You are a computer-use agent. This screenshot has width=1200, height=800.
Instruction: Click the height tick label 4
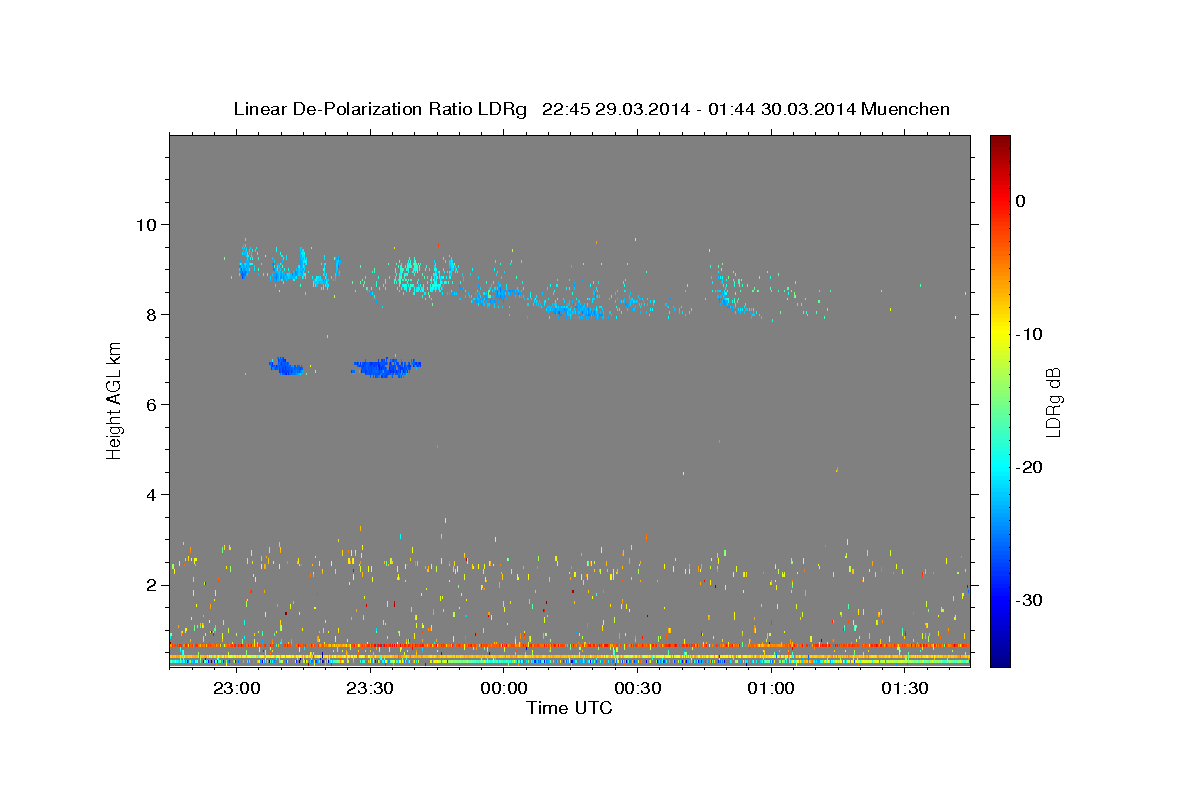[153, 494]
